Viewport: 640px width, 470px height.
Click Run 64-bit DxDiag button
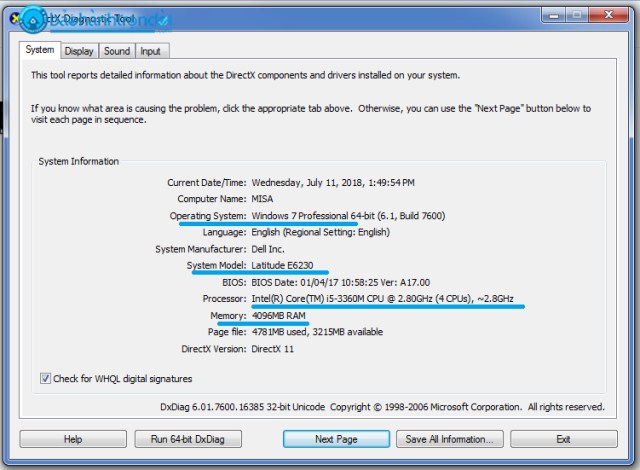click(188, 439)
